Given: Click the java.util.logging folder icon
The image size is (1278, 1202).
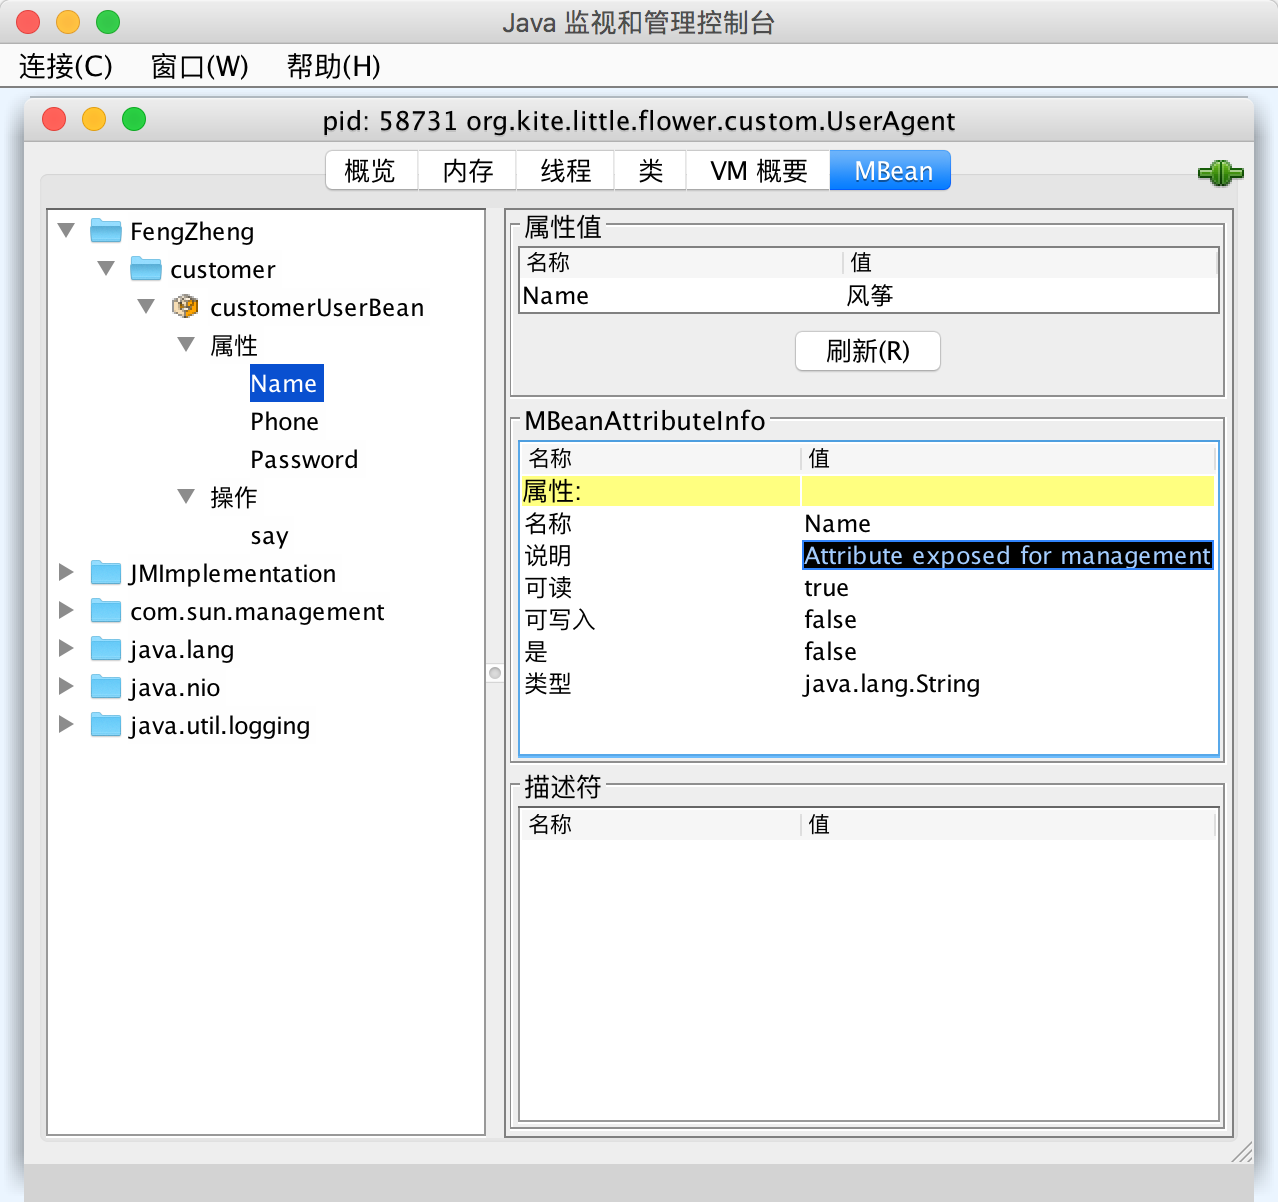Looking at the screenshot, I should [105, 724].
